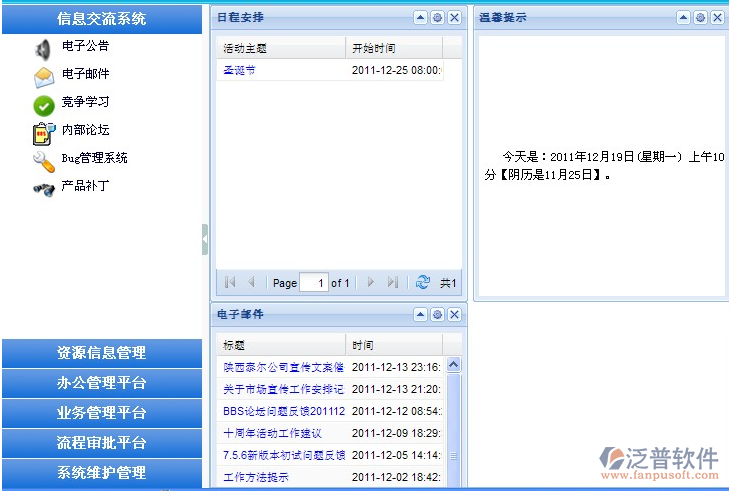Expand the 信息交流系统 menu header

pyautogui.click(x=102, y=19)
